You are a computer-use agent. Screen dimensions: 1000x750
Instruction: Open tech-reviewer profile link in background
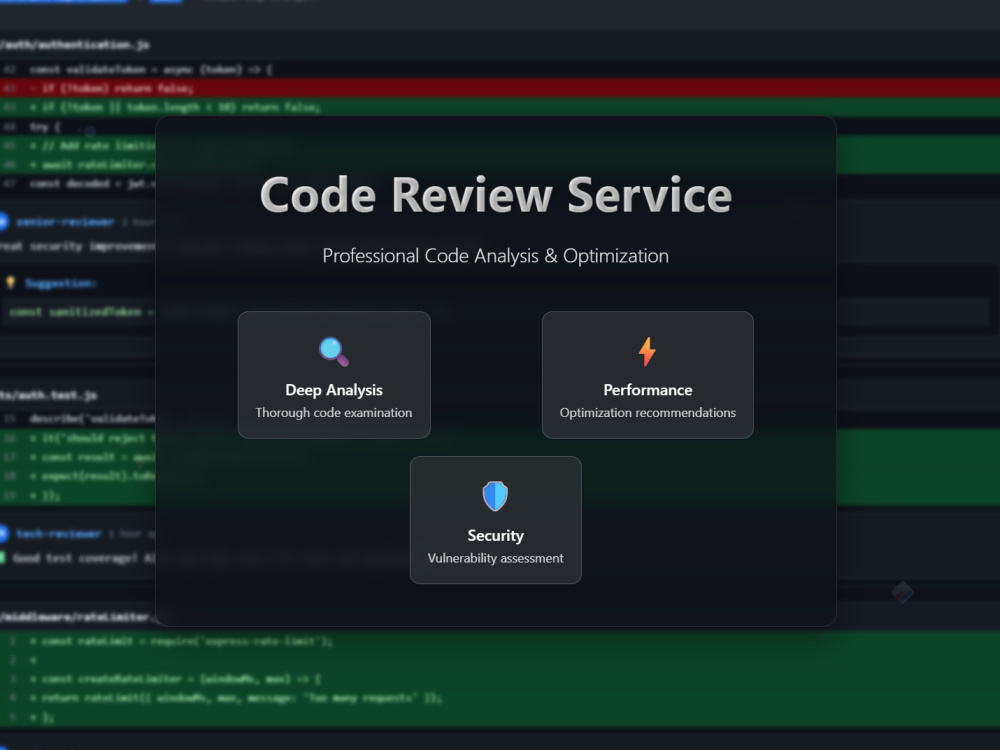pos(58,533)
